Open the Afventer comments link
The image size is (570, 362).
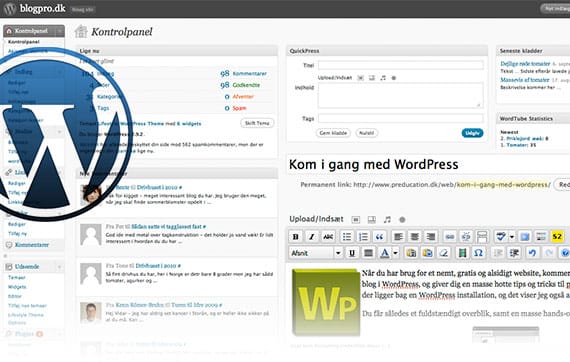pyautogui.click(x=243, y=97)
